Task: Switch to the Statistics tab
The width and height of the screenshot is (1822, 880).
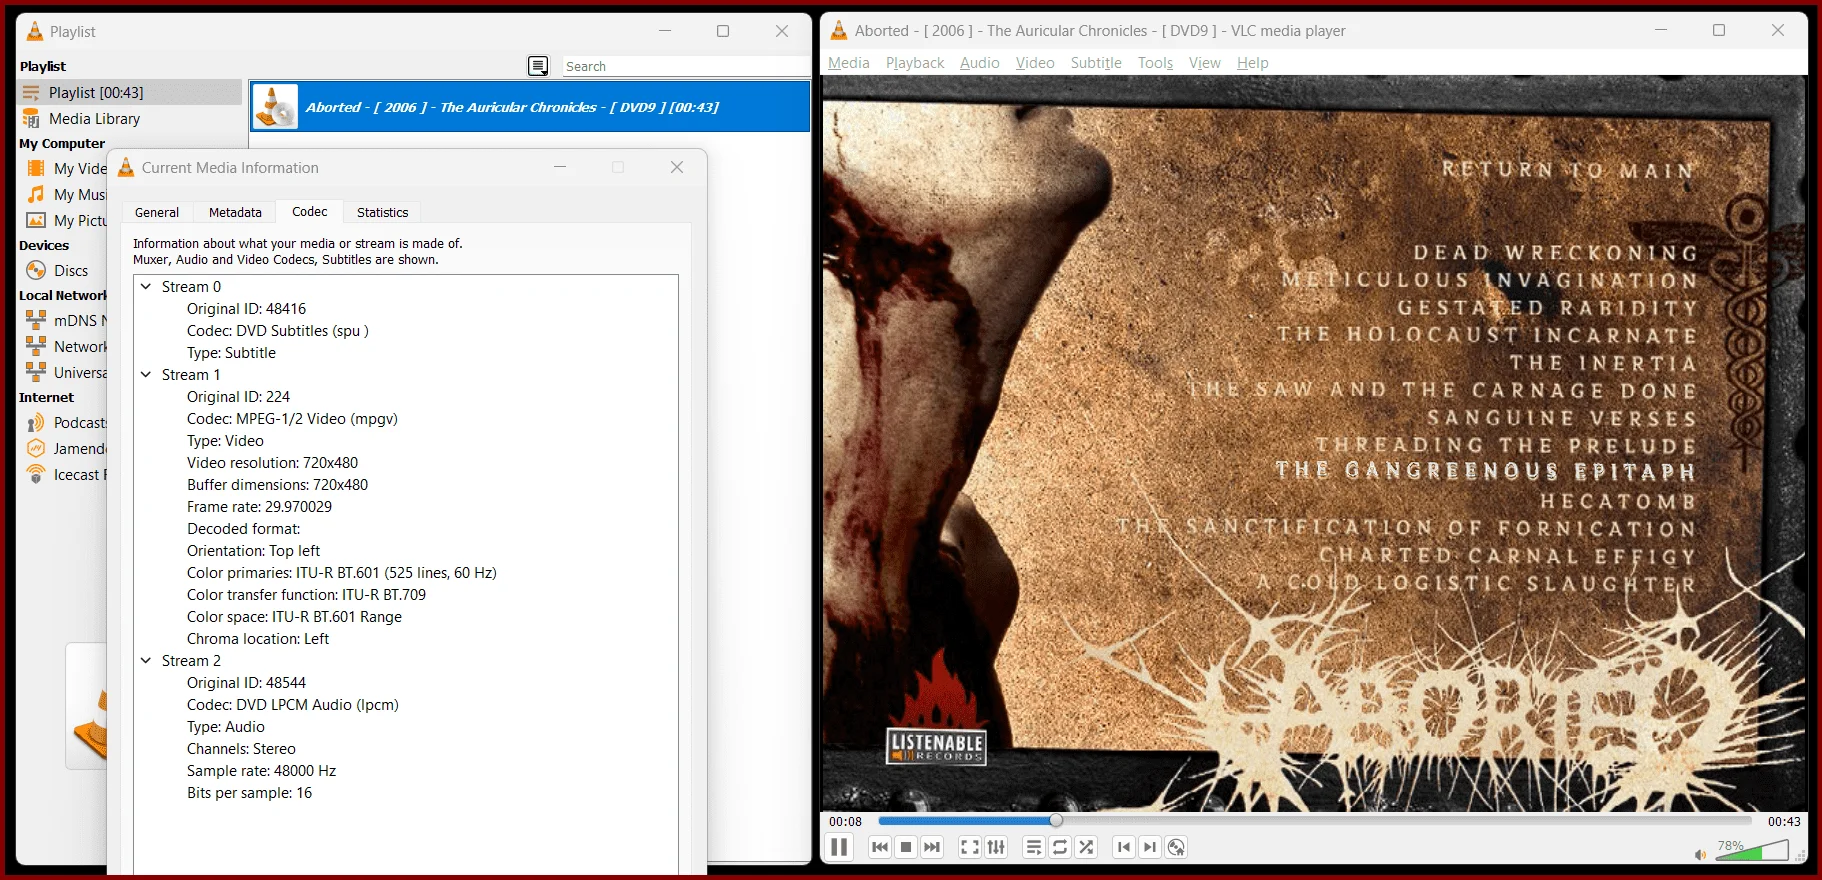Action: pos(382,212)
